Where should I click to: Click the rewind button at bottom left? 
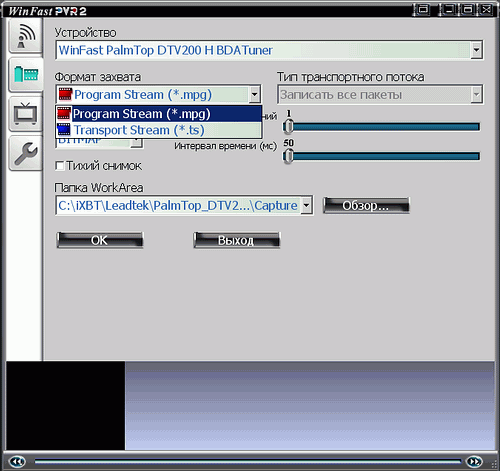(x=17, y=462)
